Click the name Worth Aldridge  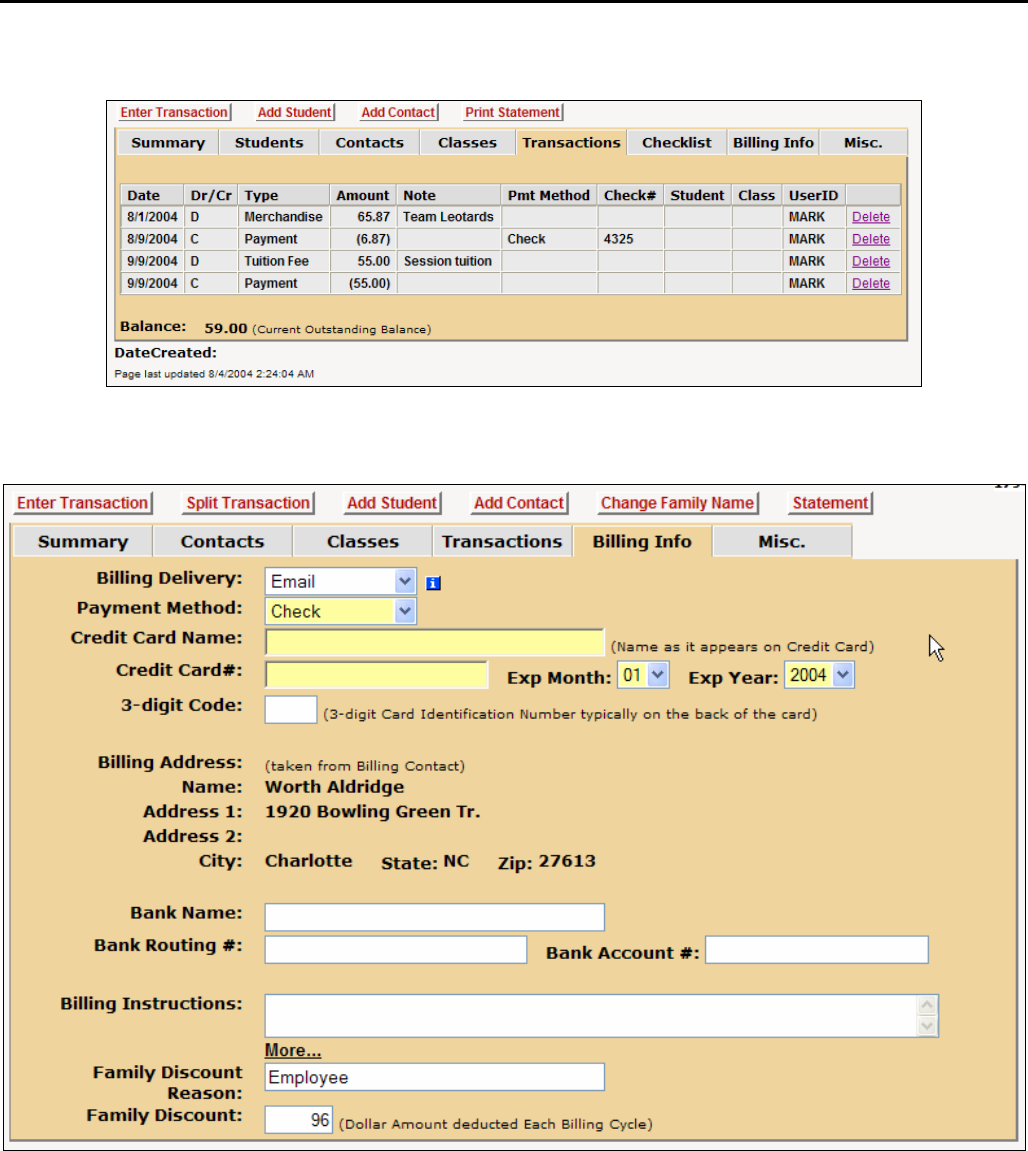pos(334,787)
